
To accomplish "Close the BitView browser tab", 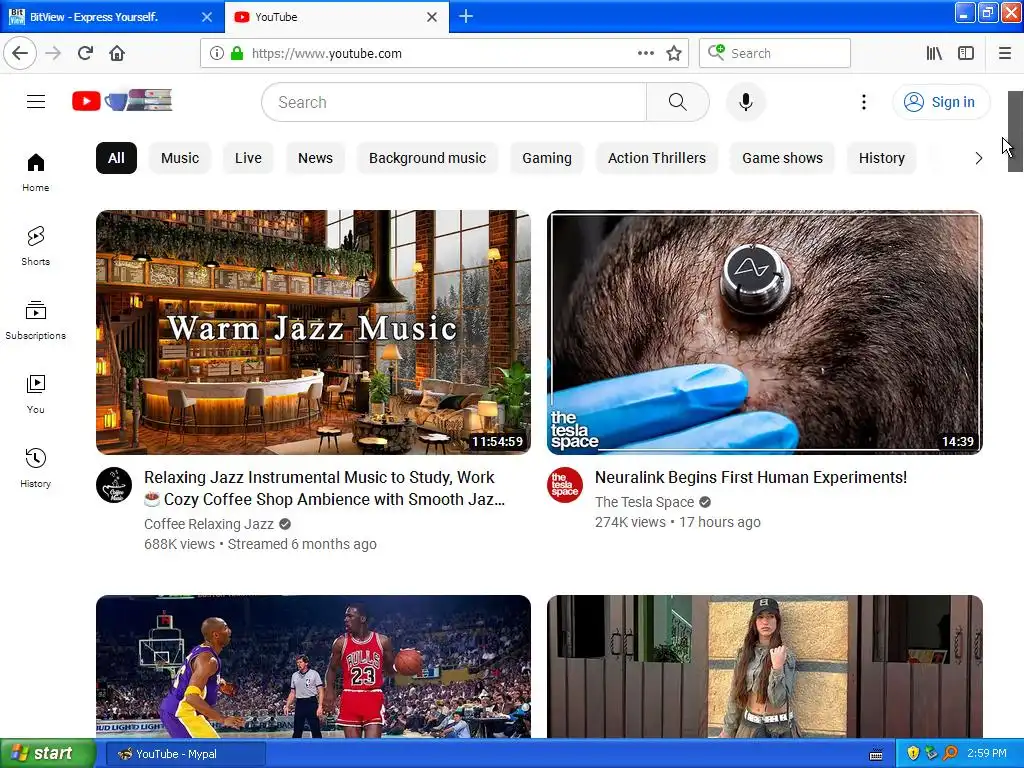I will click(207, 17).
